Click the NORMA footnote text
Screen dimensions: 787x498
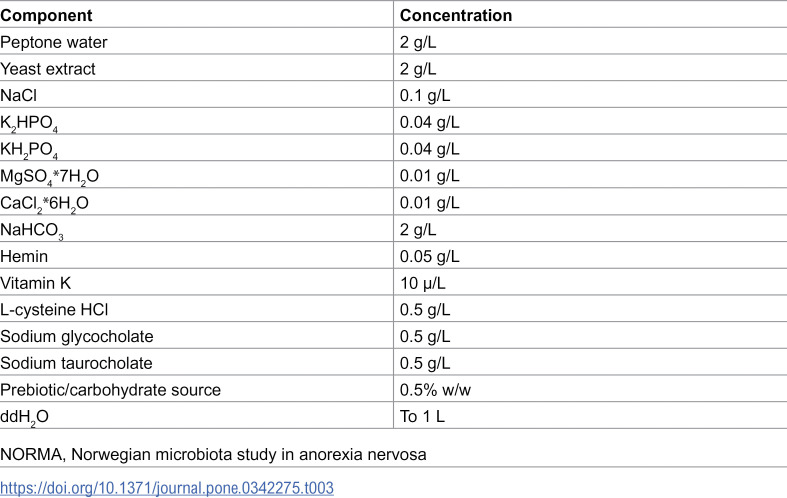pyautogui.click(x=213, y=454)
